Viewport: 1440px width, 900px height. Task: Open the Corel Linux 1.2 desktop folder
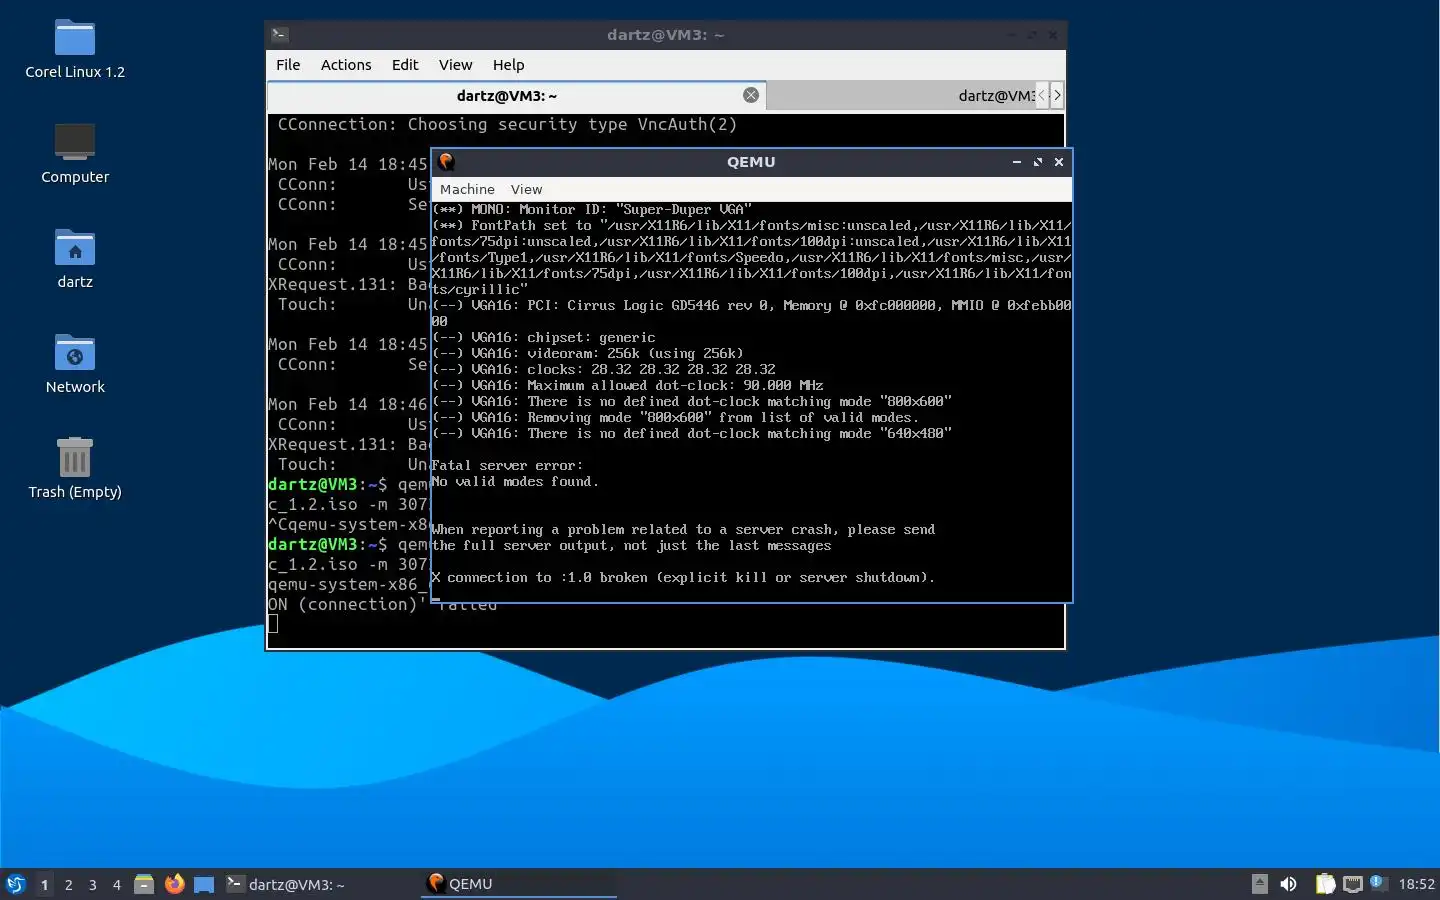click(x=75, y=48)
